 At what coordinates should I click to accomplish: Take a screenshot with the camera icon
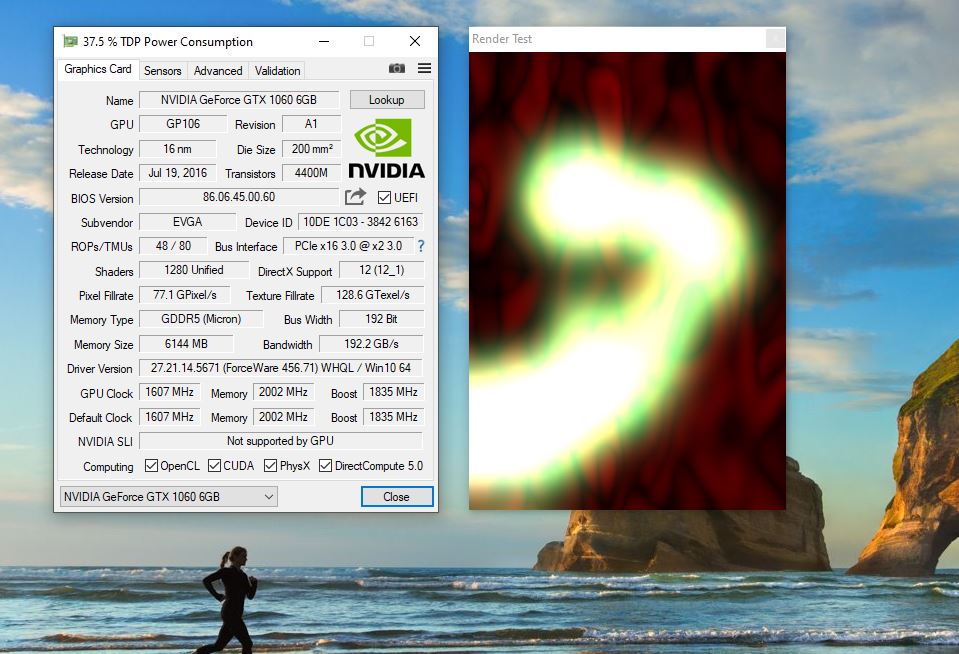(397, 68)
